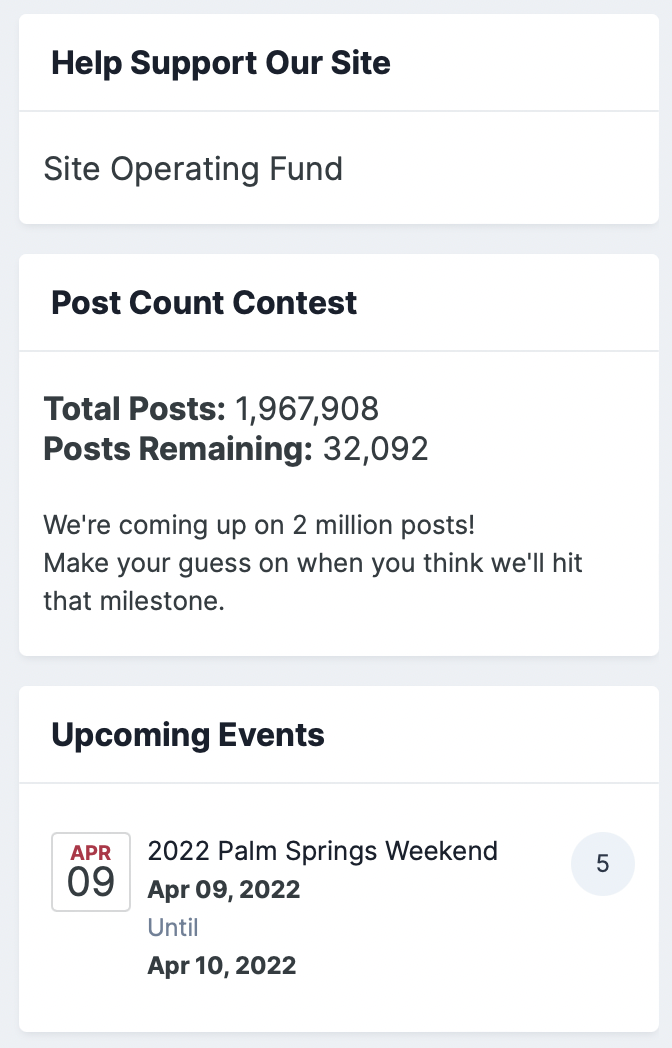Click the Help Support Our Site heading

(221, 64)
